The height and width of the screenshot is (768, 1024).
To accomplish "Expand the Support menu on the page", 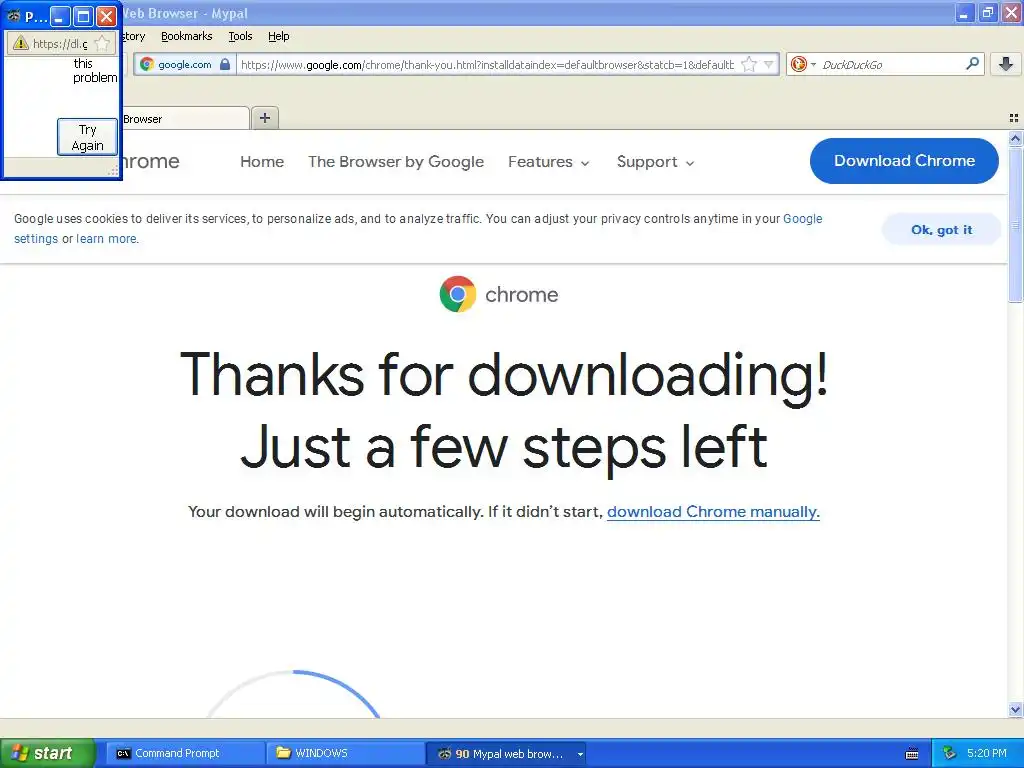I will pos(655,162).
